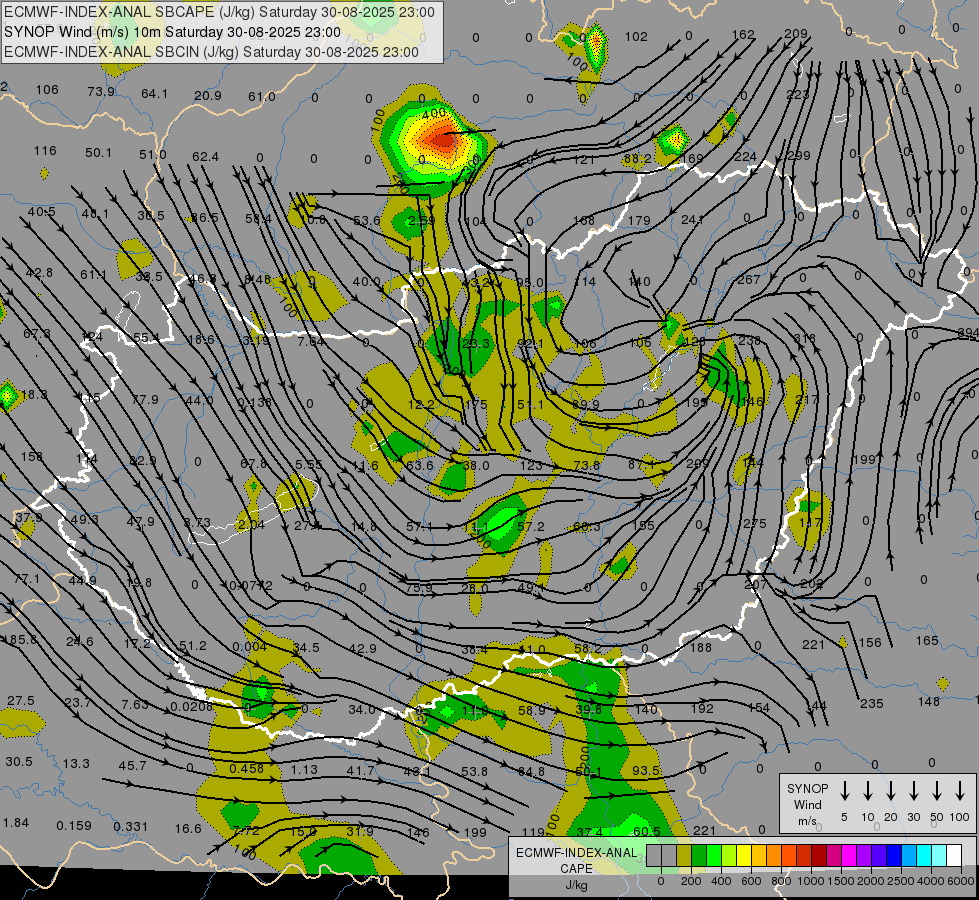Click 'ECMWF-INDEX-ANAL CAPE' legend label
Viewport: 979px width, 900px height.
tap(576, 860)
